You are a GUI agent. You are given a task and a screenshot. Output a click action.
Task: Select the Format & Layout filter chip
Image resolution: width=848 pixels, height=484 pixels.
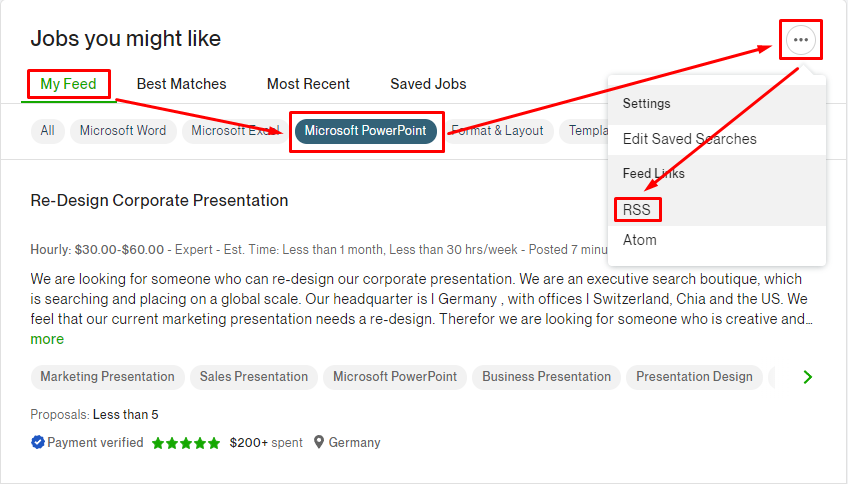(498, 131)
